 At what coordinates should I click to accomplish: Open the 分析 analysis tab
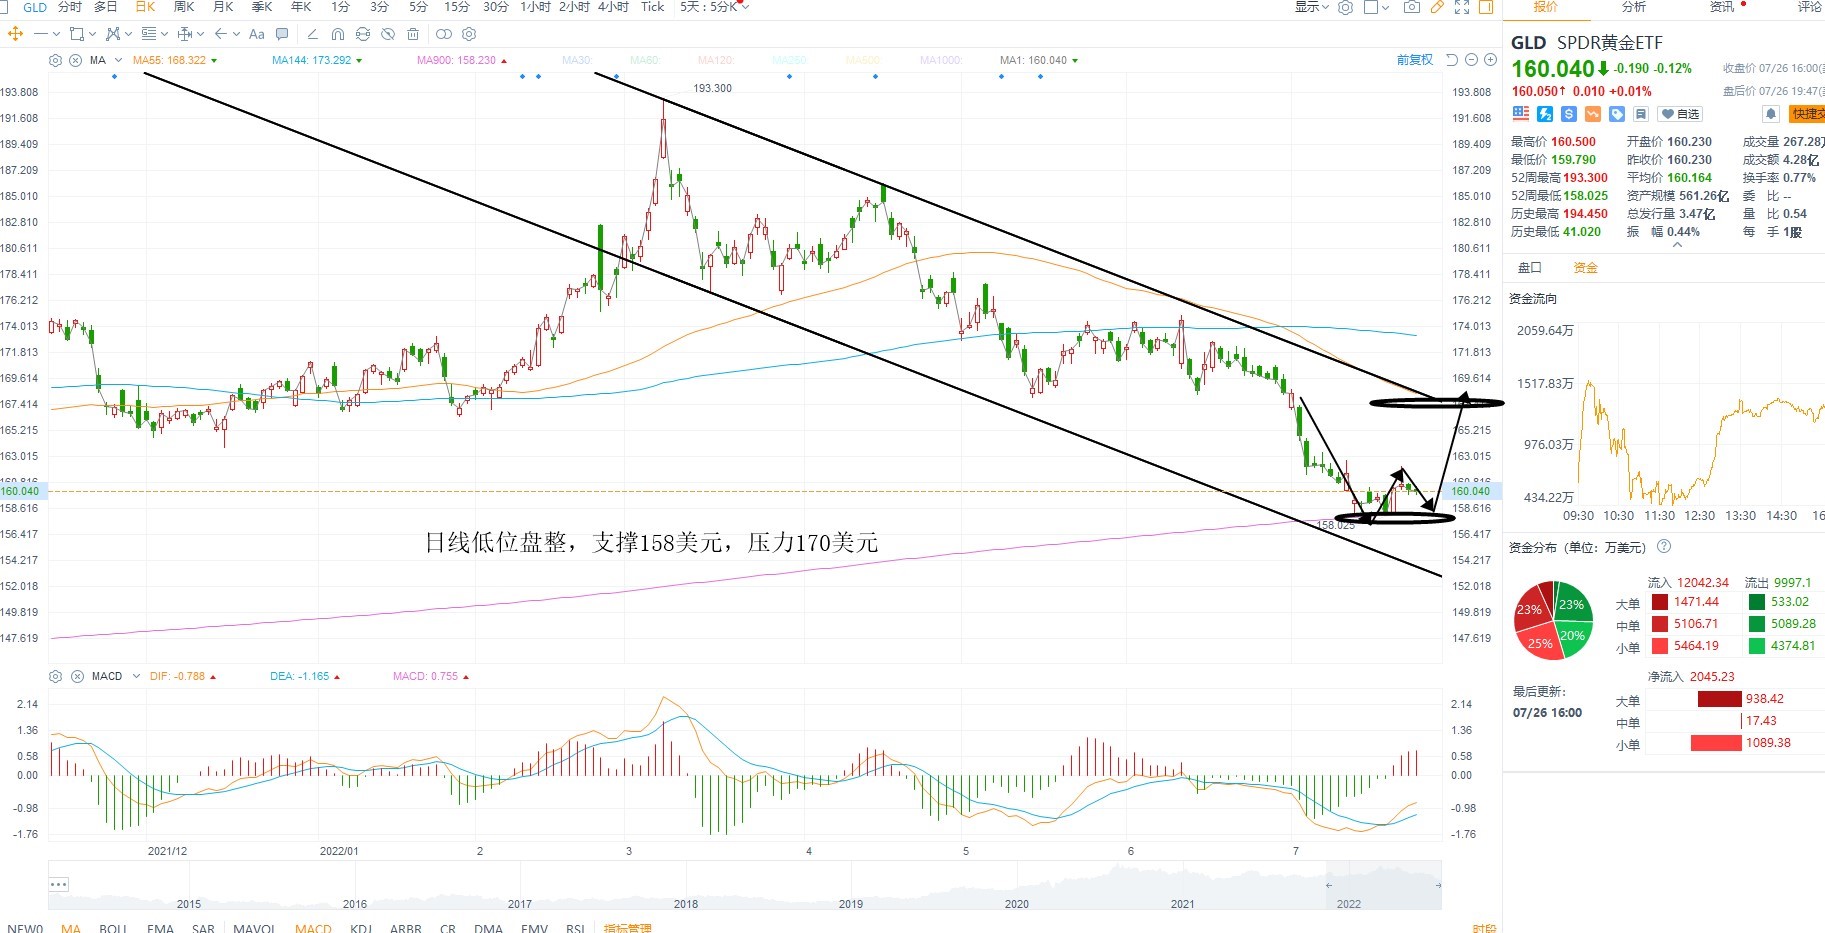[x=1634, y=7]
